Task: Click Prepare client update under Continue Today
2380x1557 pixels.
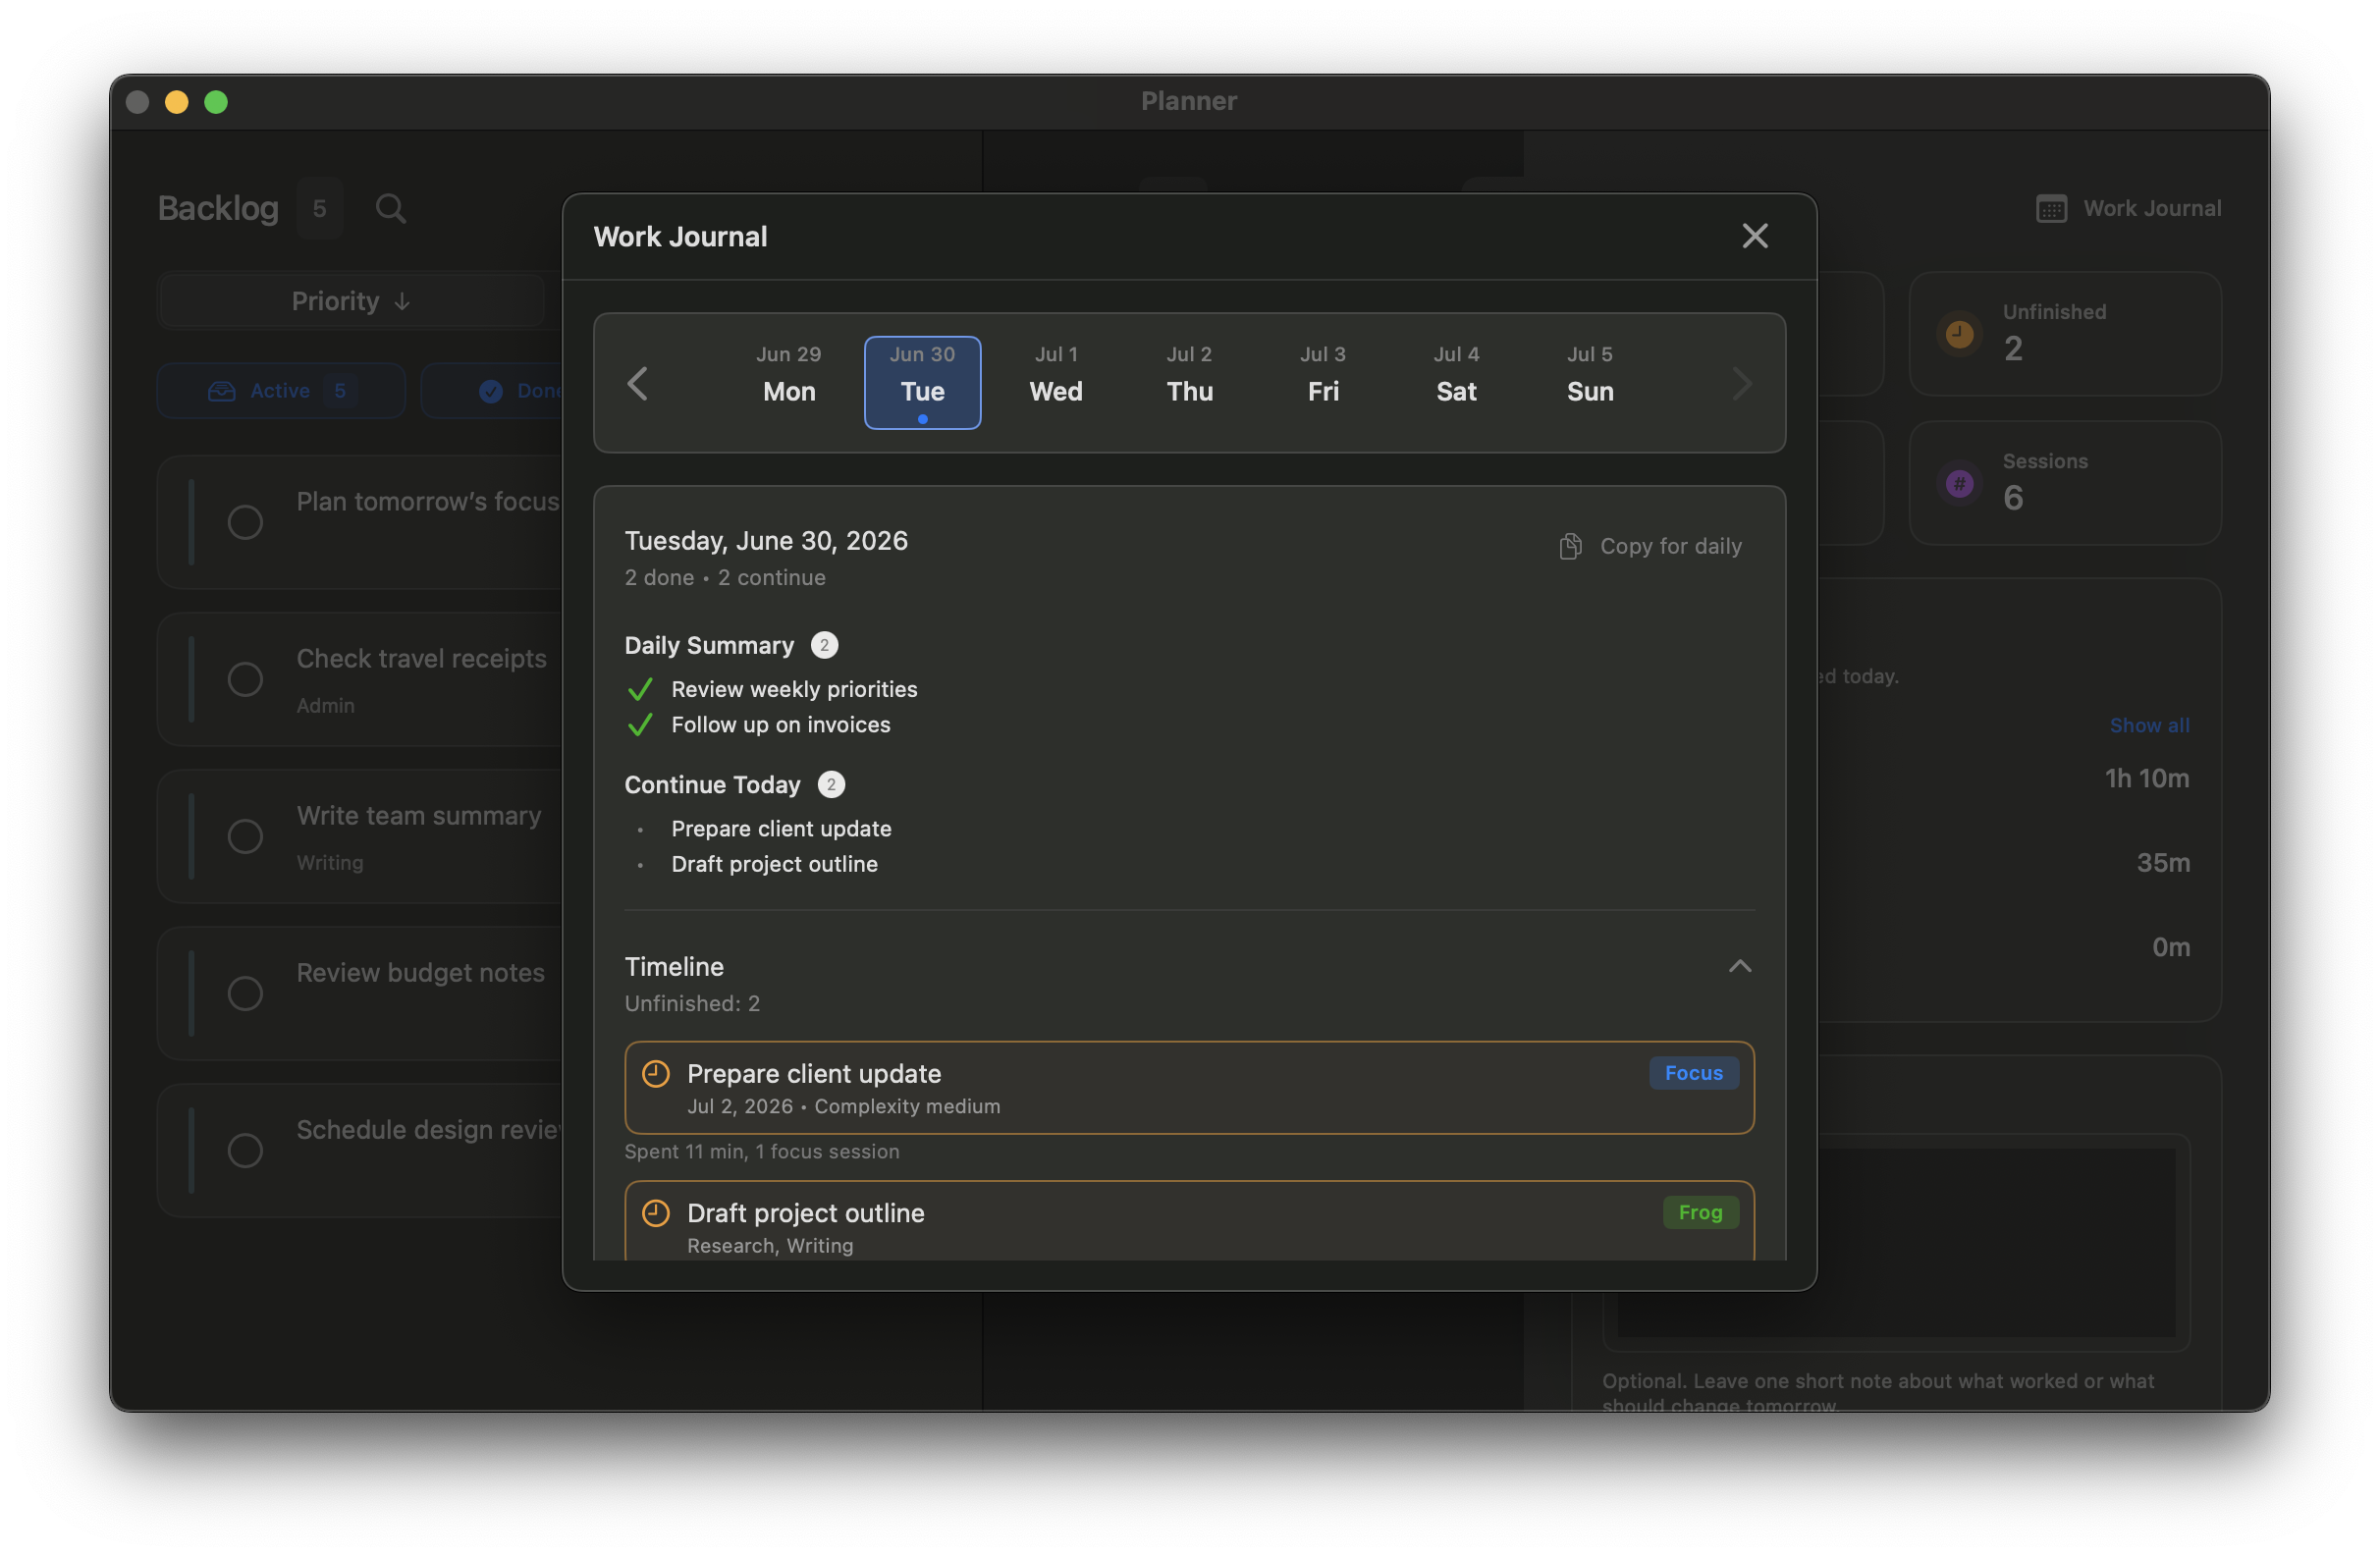Action: click(x=781, y=828)
